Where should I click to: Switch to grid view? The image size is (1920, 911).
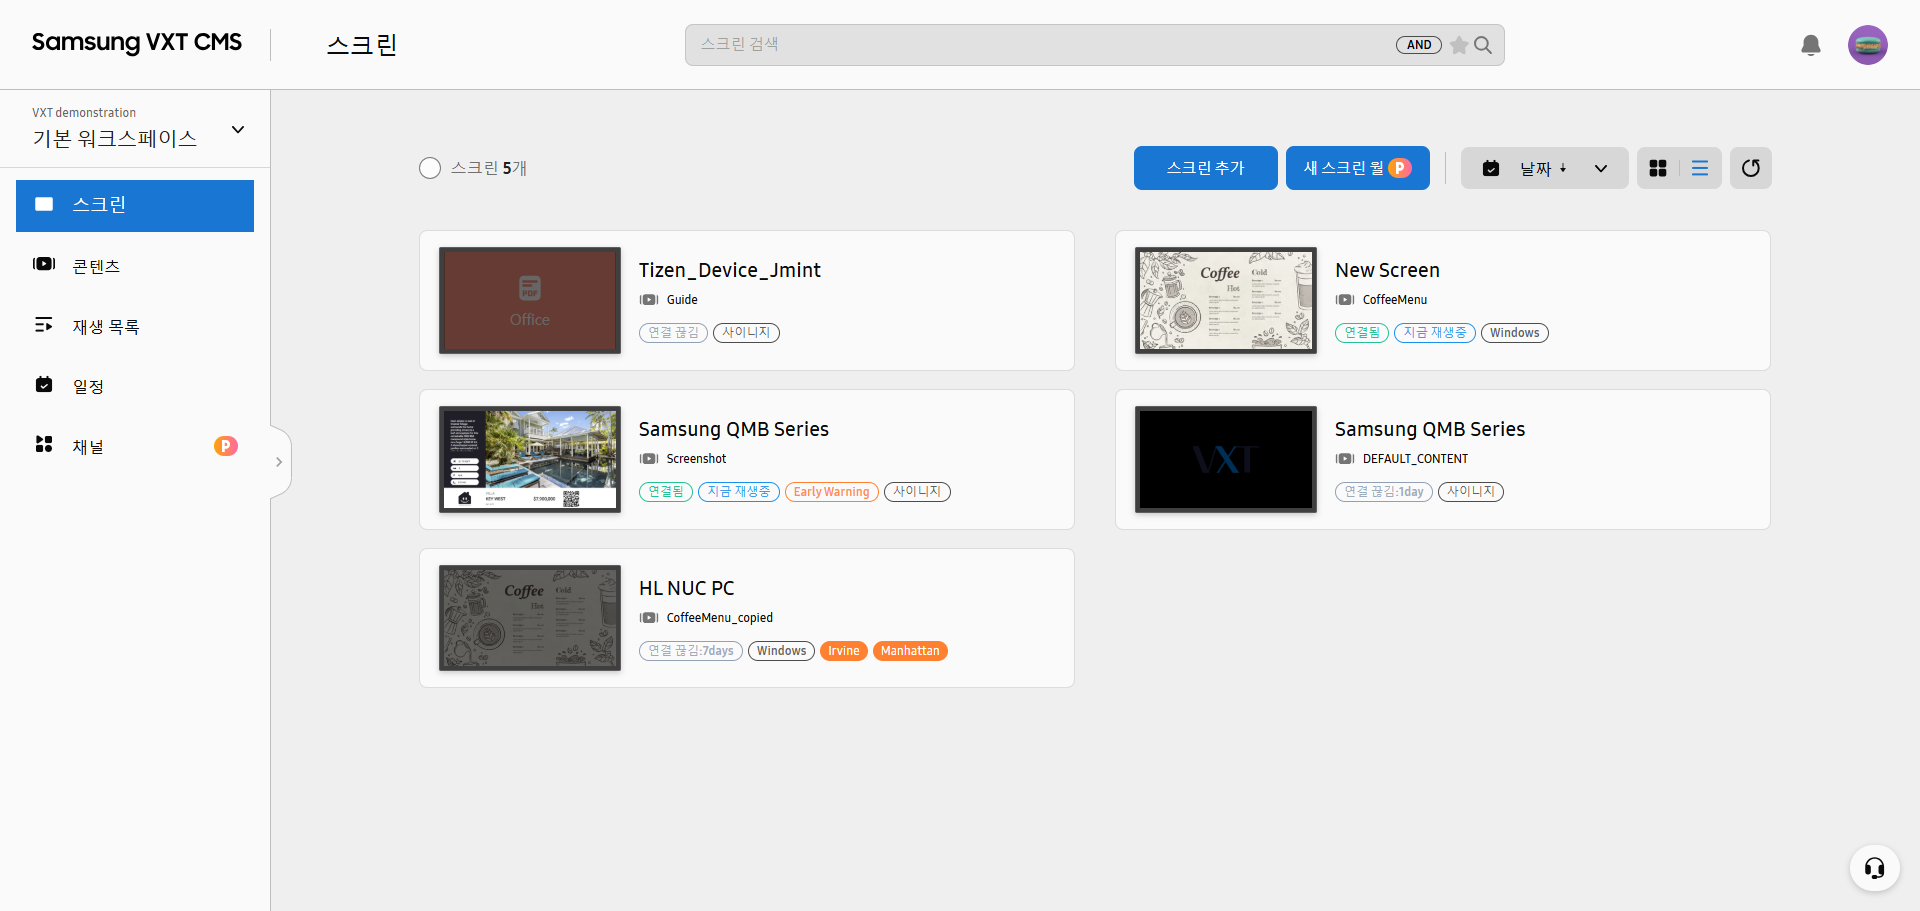point(1658,168)
